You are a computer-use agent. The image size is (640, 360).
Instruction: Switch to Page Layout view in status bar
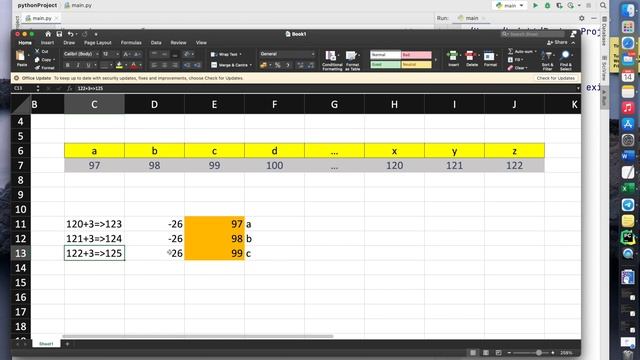486,353
